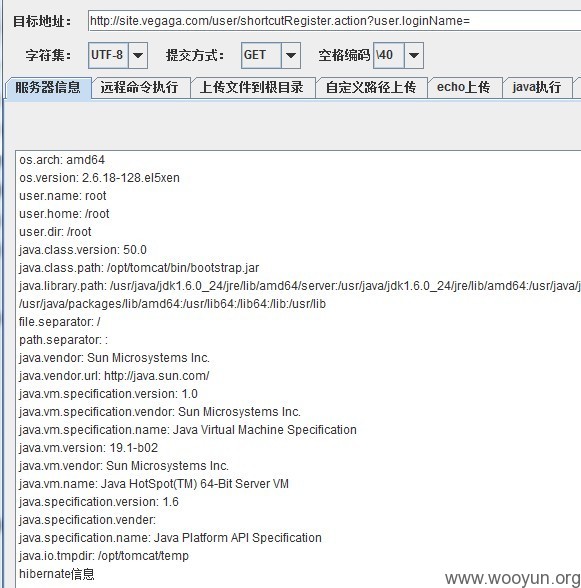Click the 提交方式 label
This screenshot has height=588, width=581.
click(x=195, y=56)
